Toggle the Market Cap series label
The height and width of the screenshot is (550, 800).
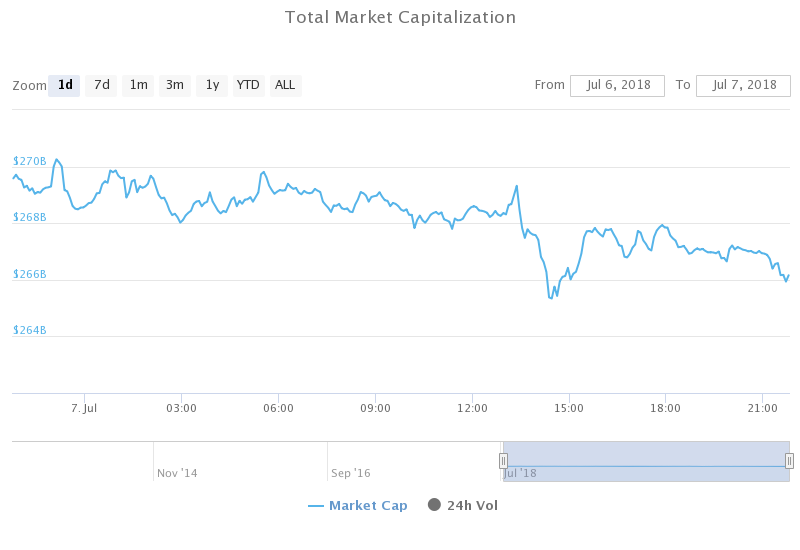coord(368,505)
